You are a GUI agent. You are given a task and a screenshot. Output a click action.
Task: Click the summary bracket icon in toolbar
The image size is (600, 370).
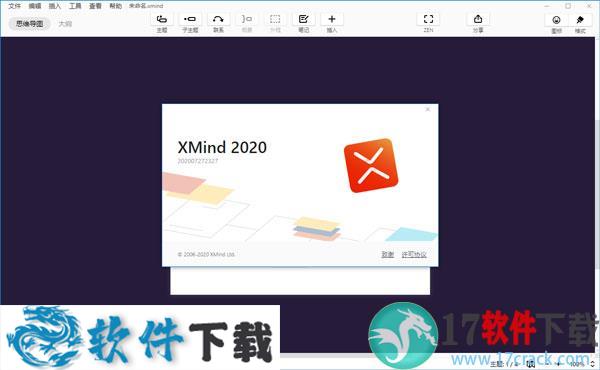click(247, 19)
